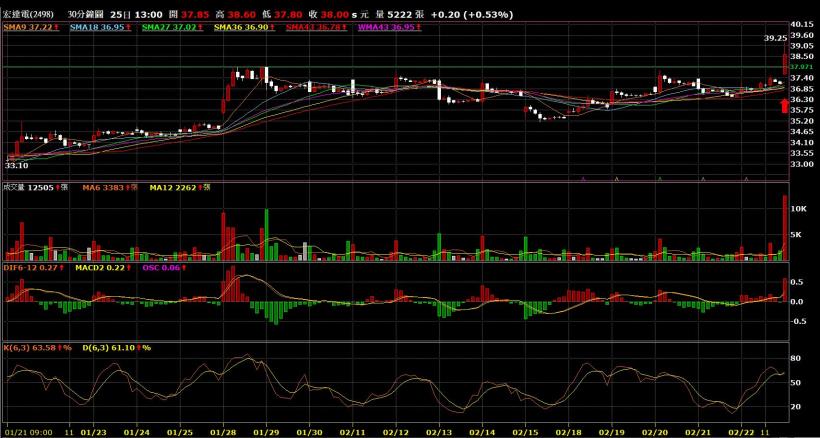Click the SMA9 37.22 indicator label

click(30, 26)
